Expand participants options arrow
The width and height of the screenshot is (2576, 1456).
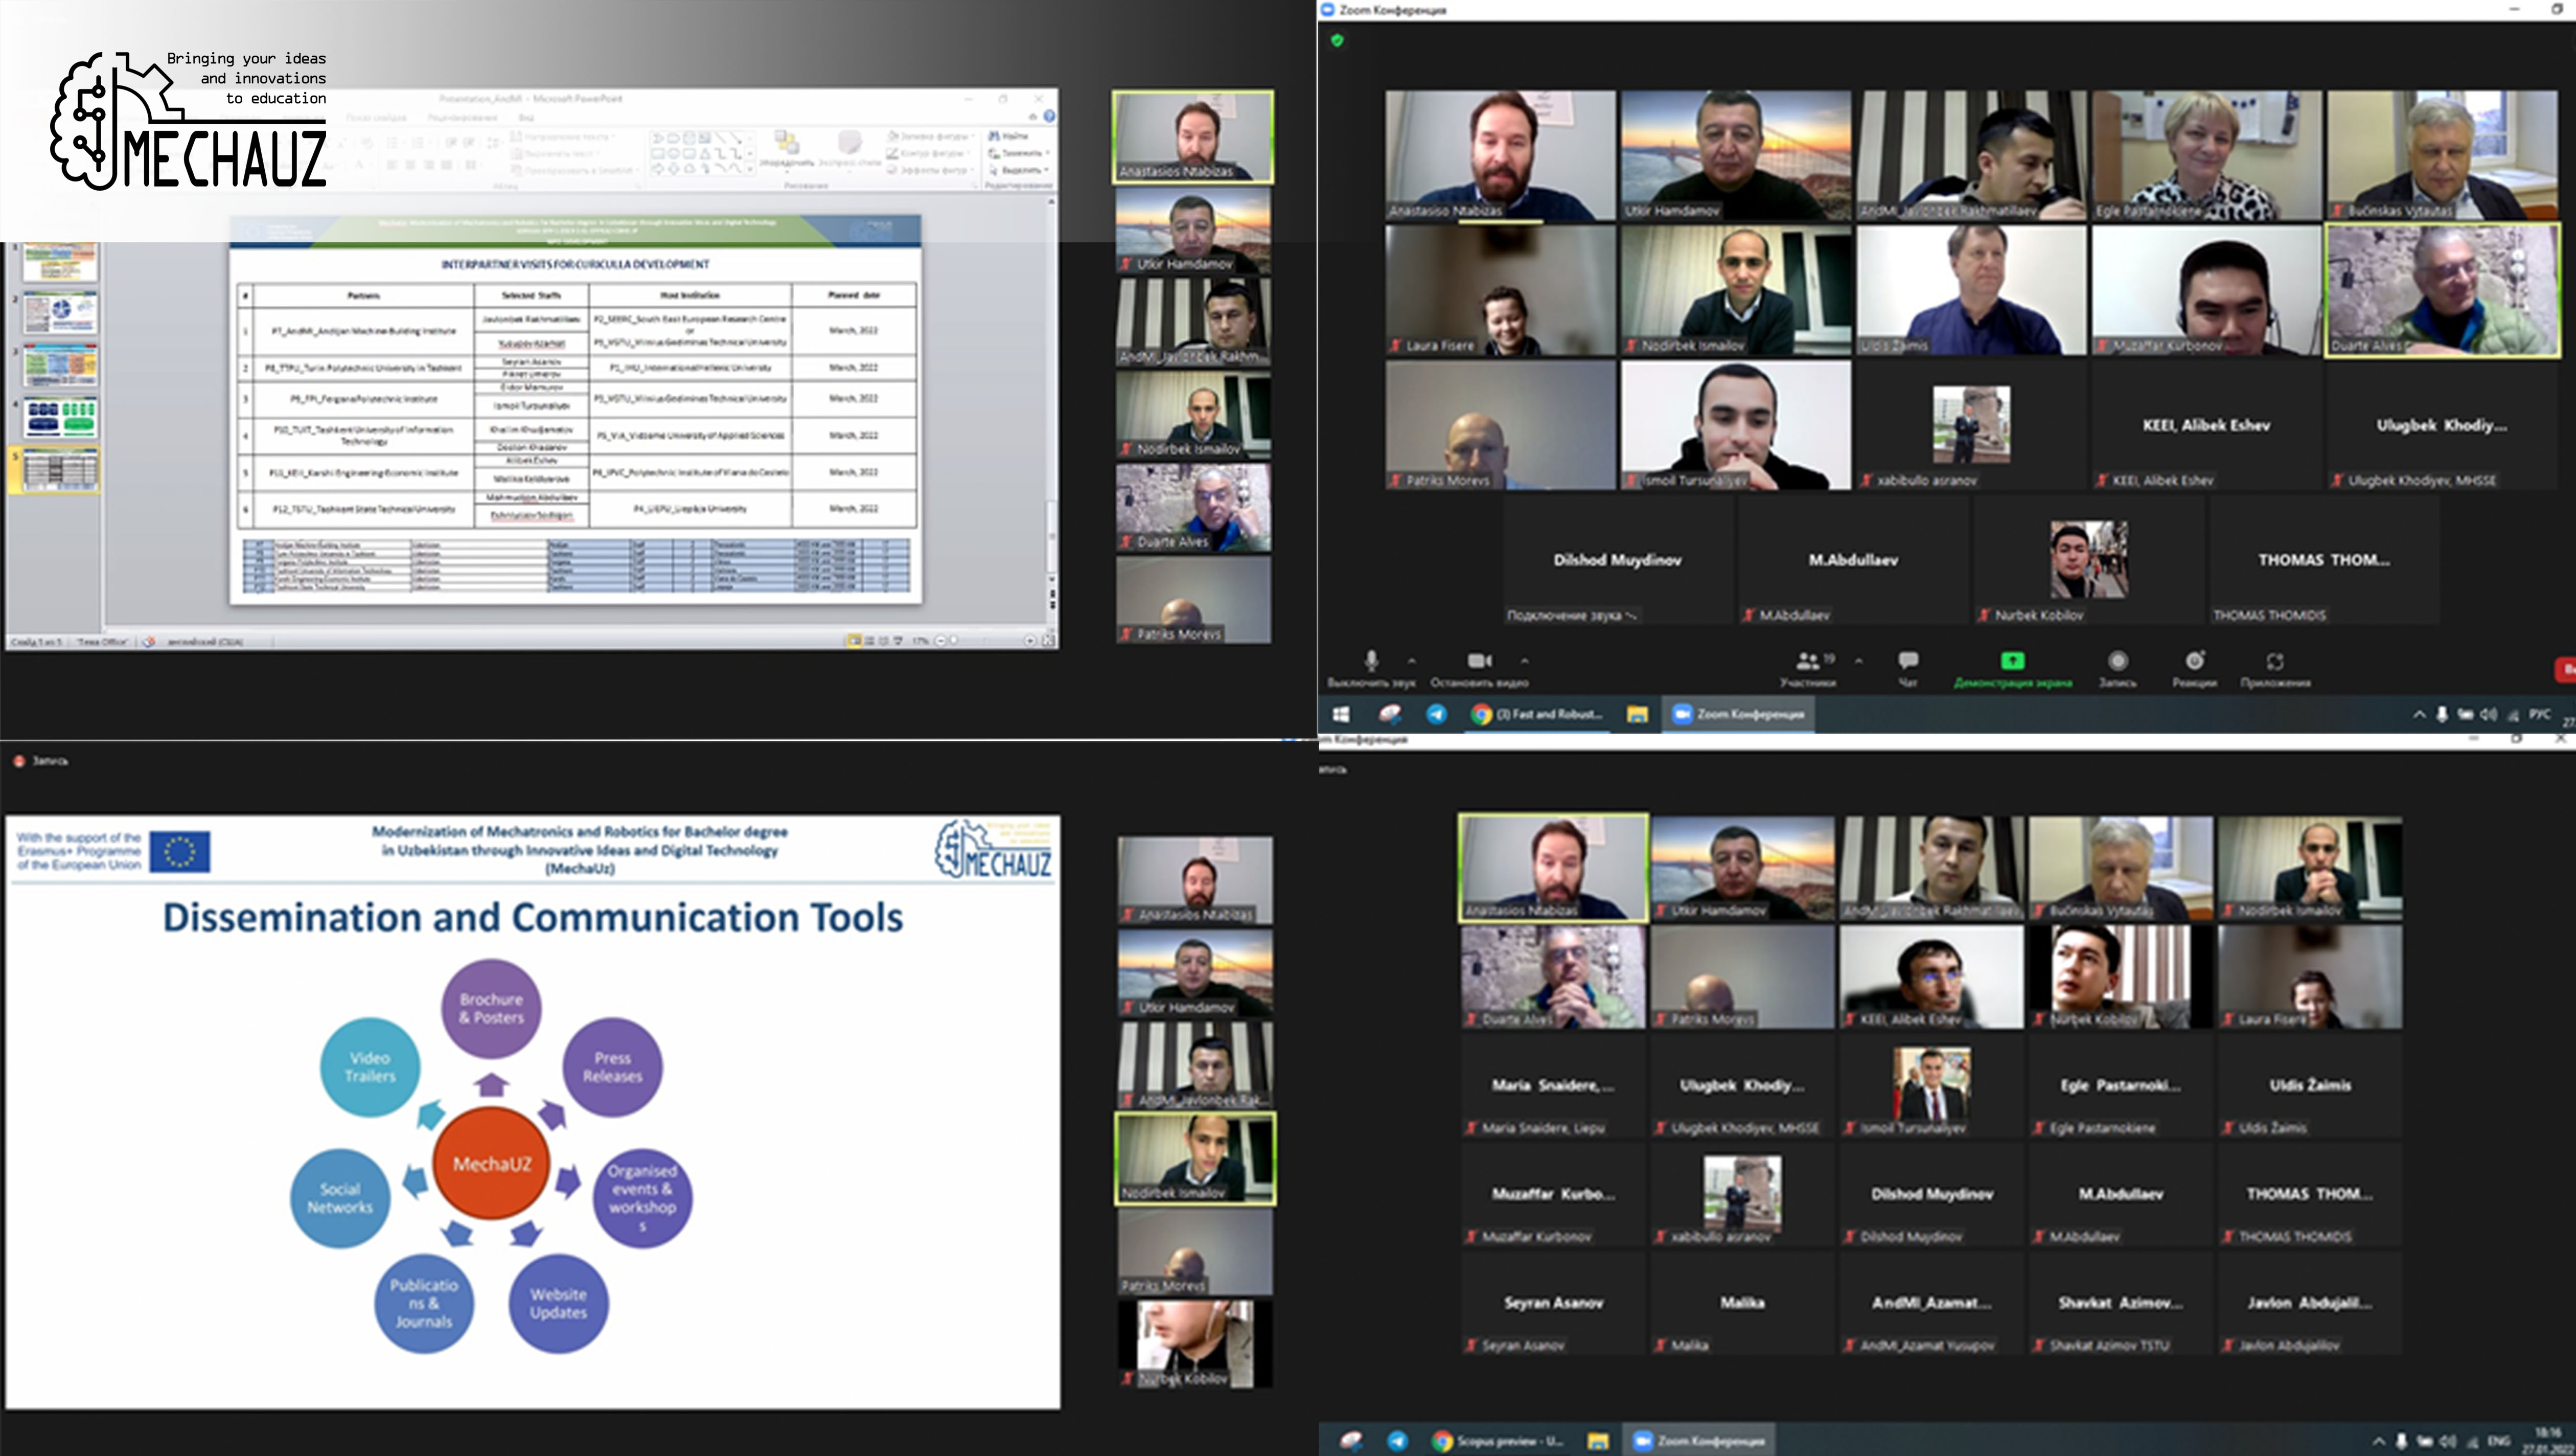1858,661
